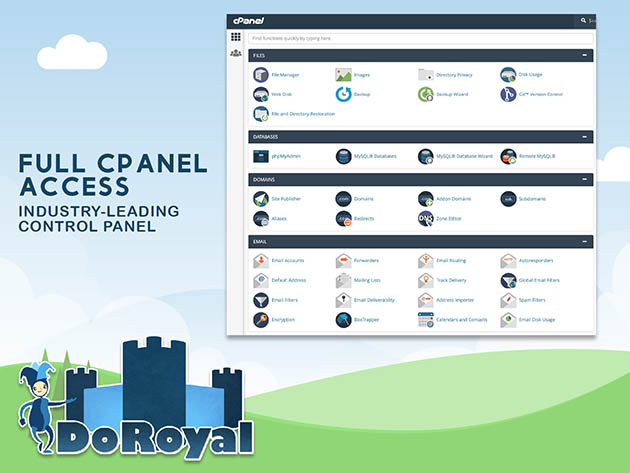Click the search magnifier in top bar

[583, 20]
